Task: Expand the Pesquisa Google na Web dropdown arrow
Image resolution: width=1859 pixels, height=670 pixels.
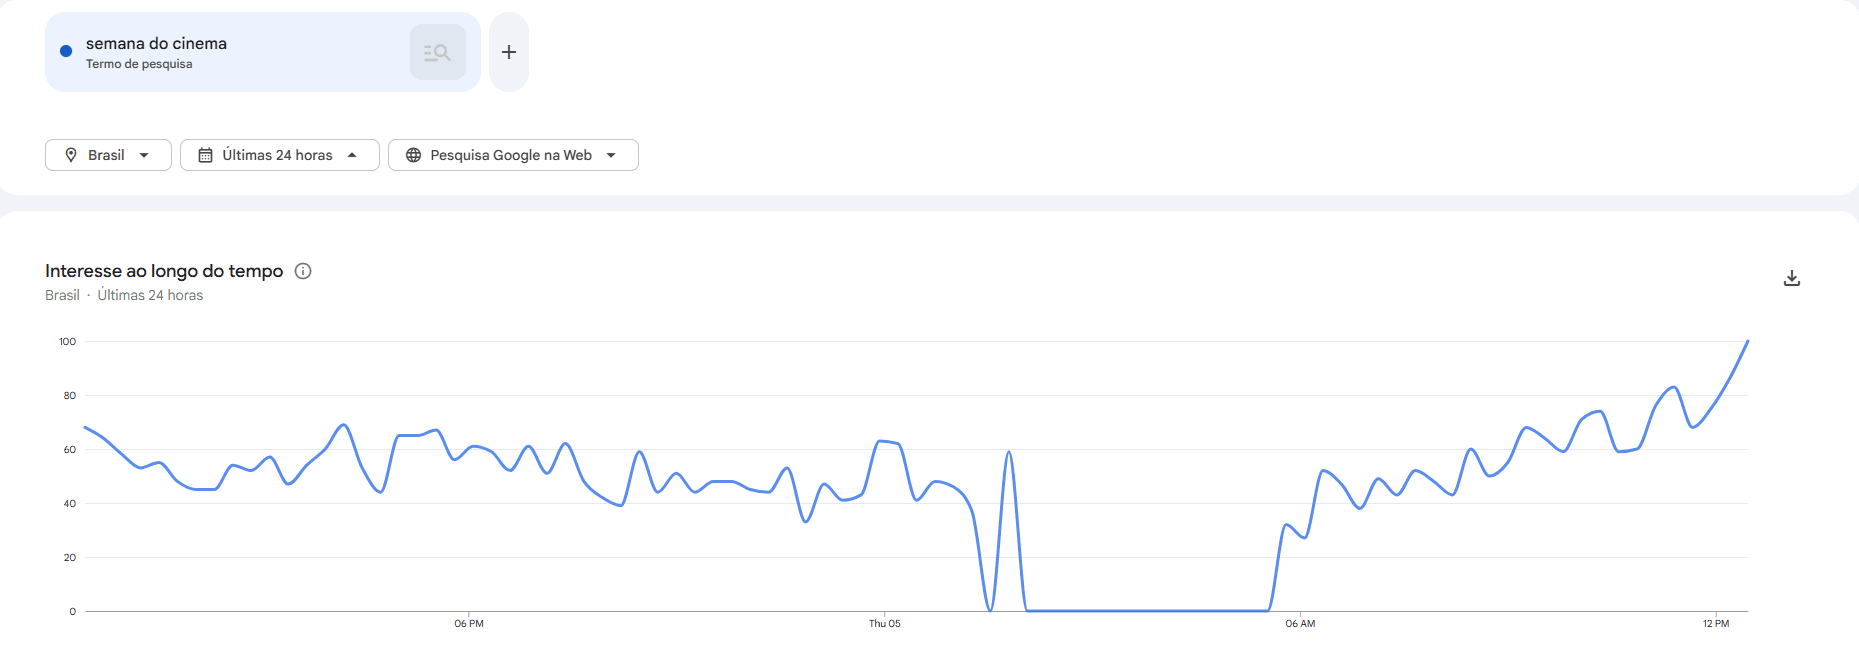Action: tap(611, 155)
